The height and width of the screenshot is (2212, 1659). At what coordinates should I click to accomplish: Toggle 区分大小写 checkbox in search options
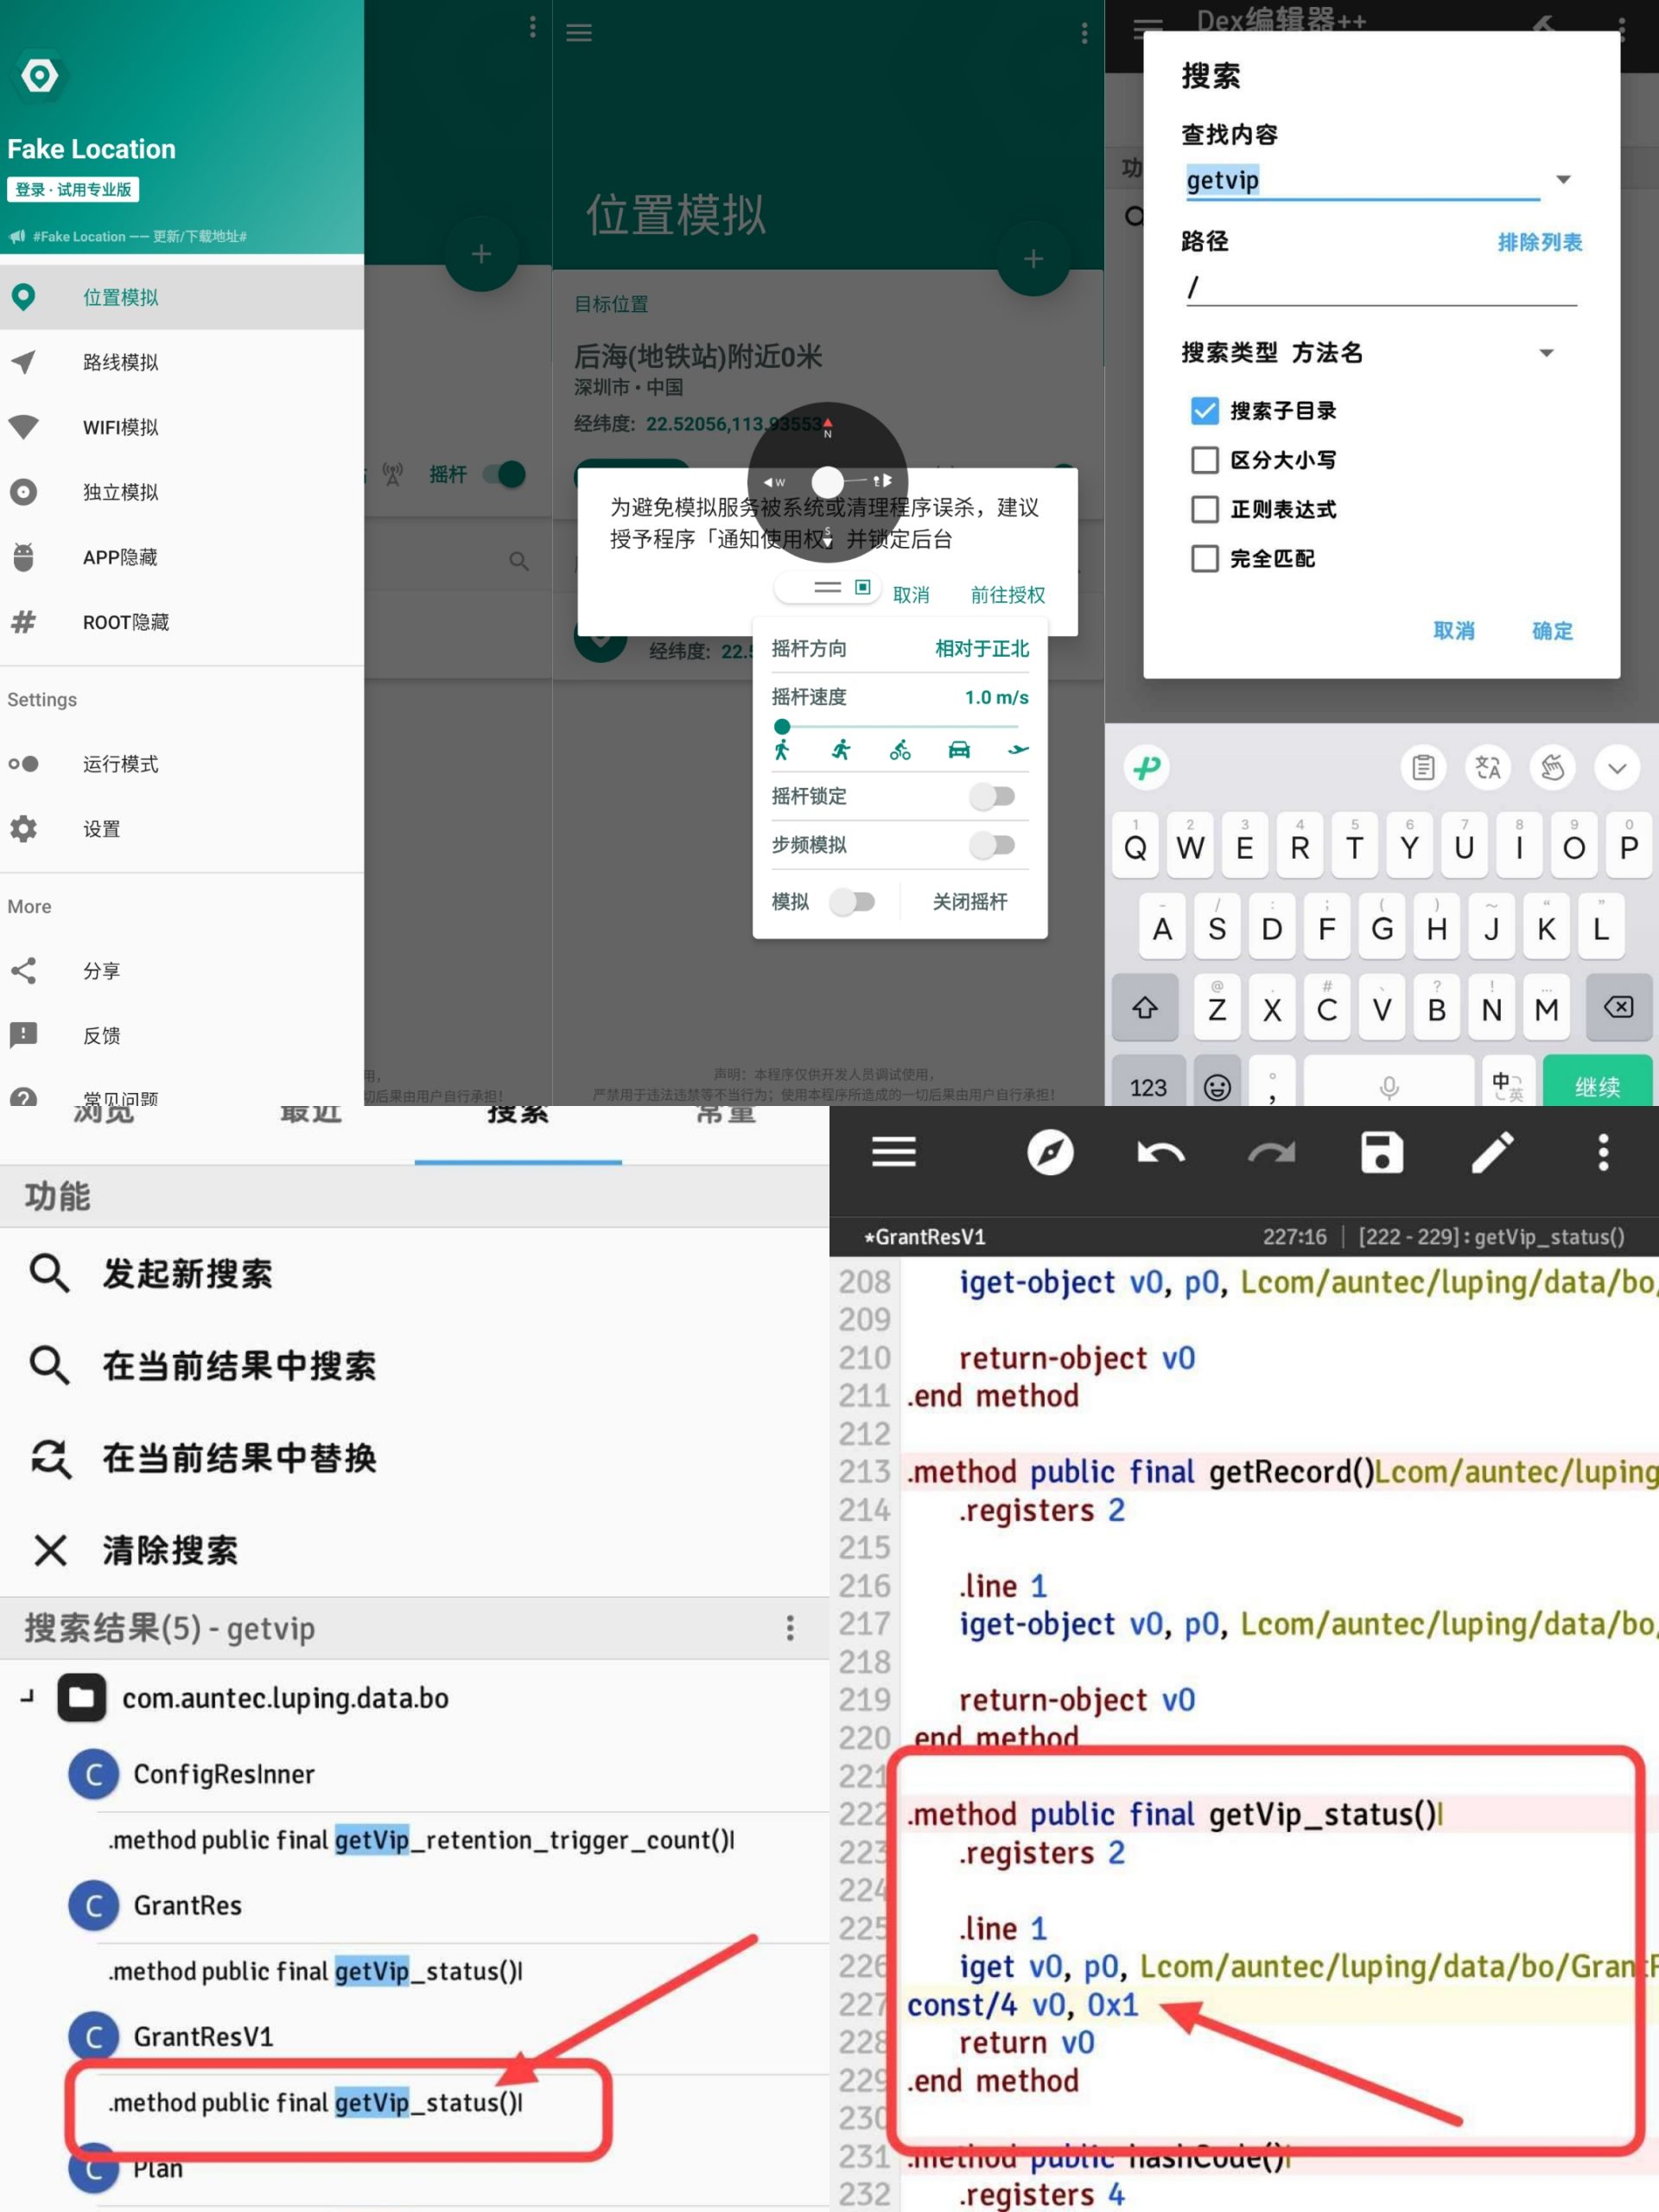(x=1205, y=460)
